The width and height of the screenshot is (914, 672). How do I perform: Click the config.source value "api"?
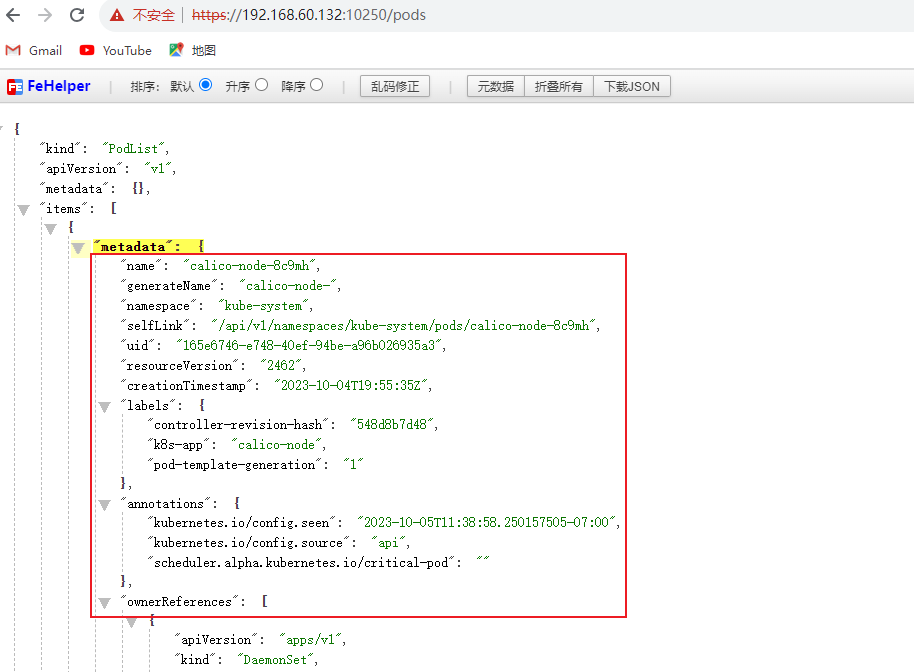(389, 542)
